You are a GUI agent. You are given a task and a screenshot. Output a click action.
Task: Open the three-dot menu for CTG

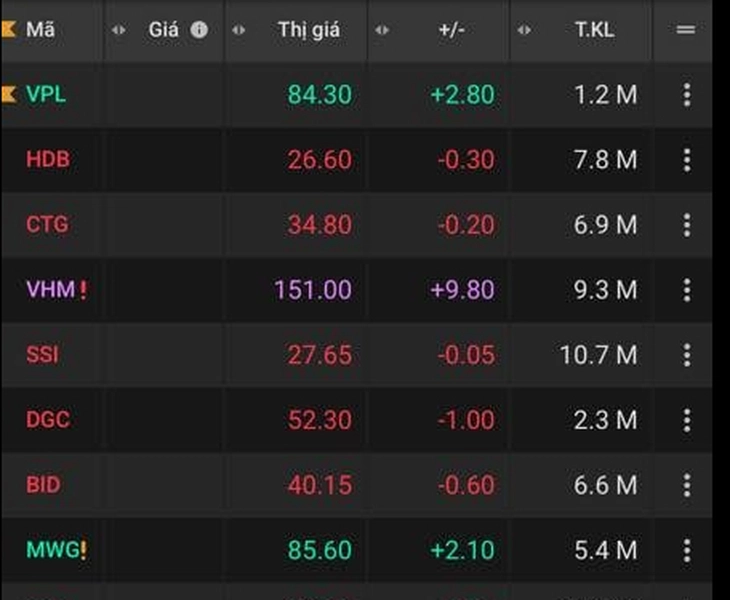click(686, 225)
